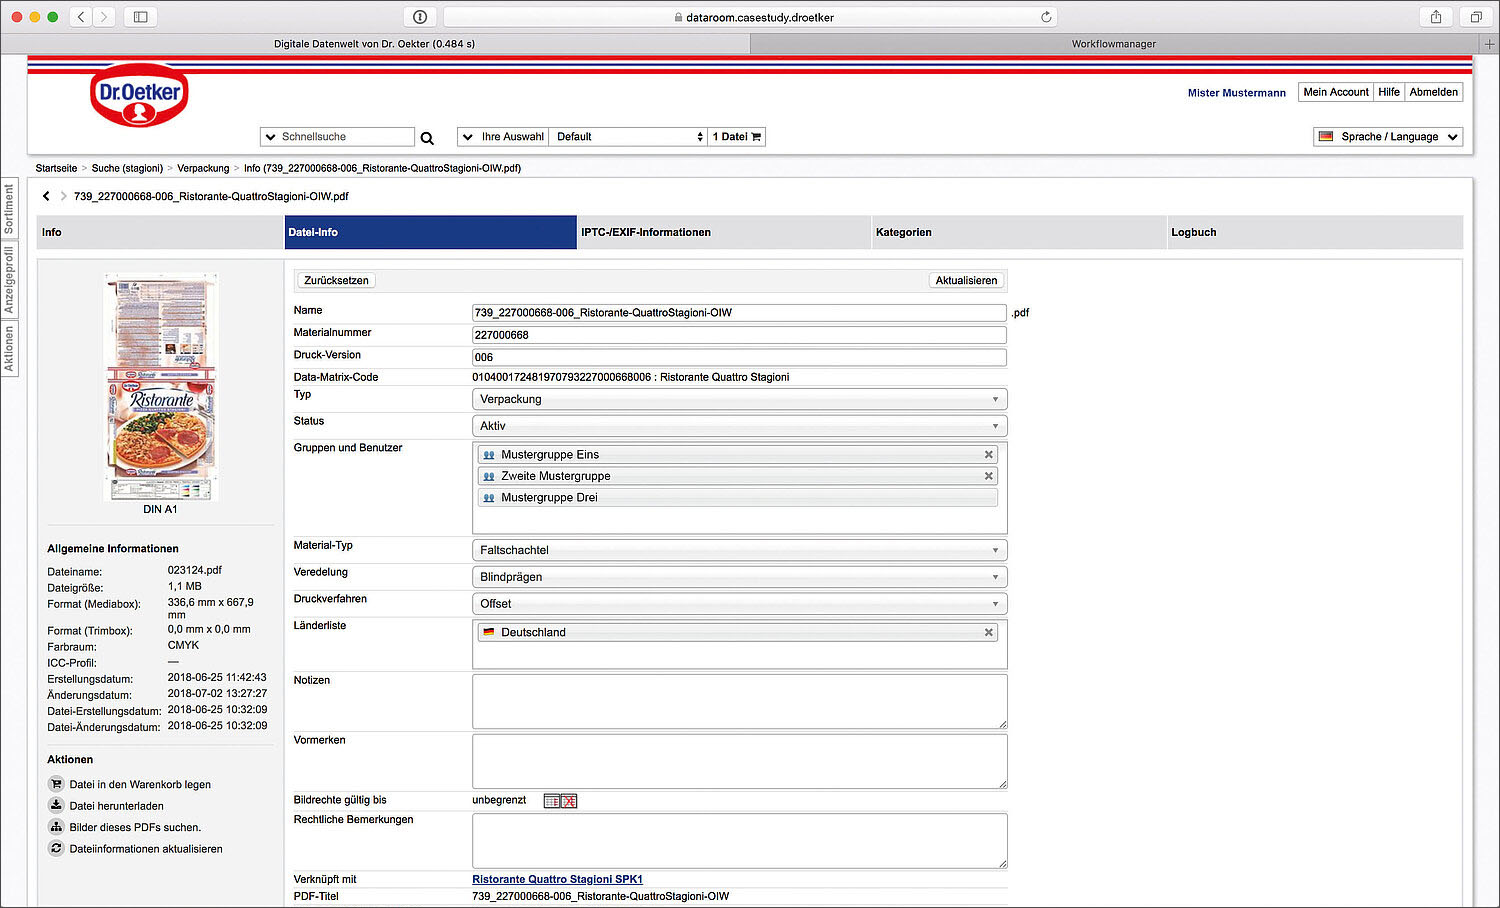This screenshot has height=908, width=1500.
Task: Click the refresh icon for Dateiinformationen aktualisieren
Action: [56, 848]
